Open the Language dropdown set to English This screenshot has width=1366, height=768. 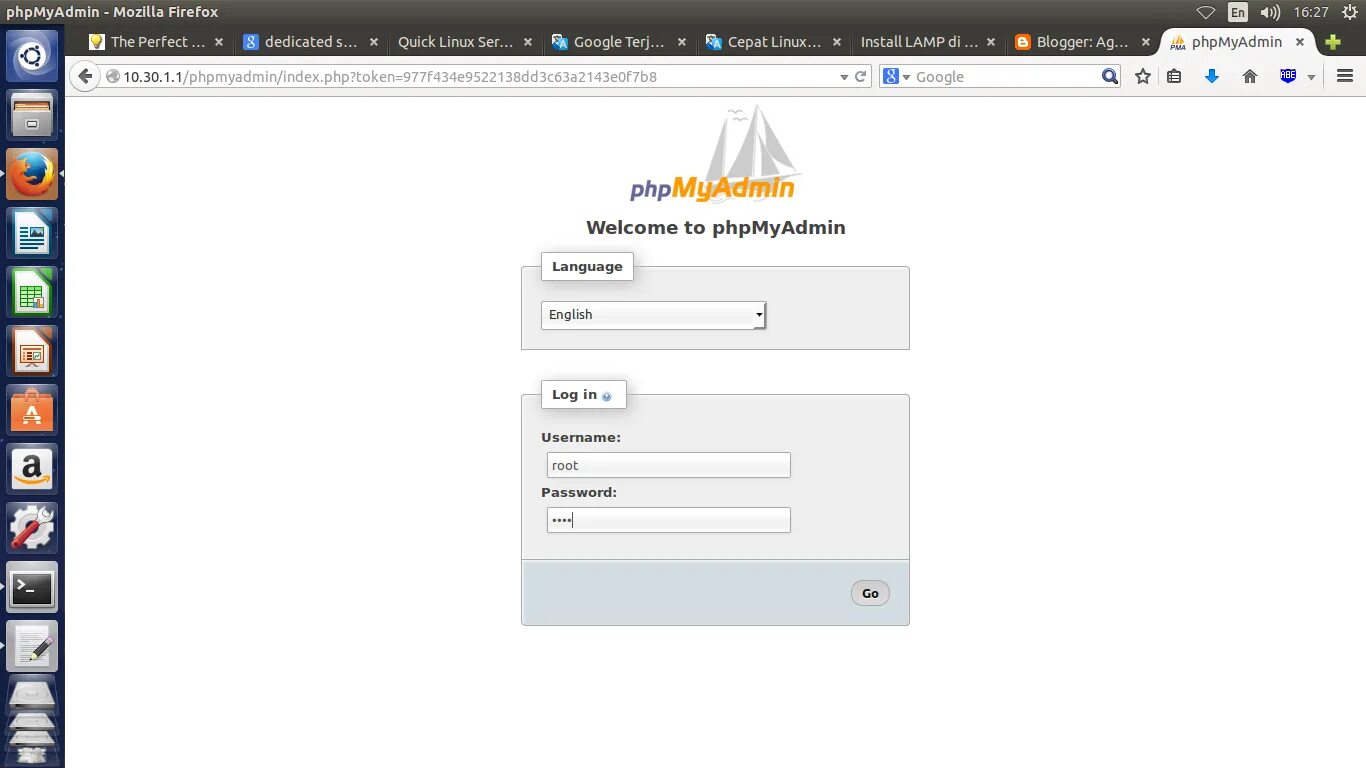654,315
